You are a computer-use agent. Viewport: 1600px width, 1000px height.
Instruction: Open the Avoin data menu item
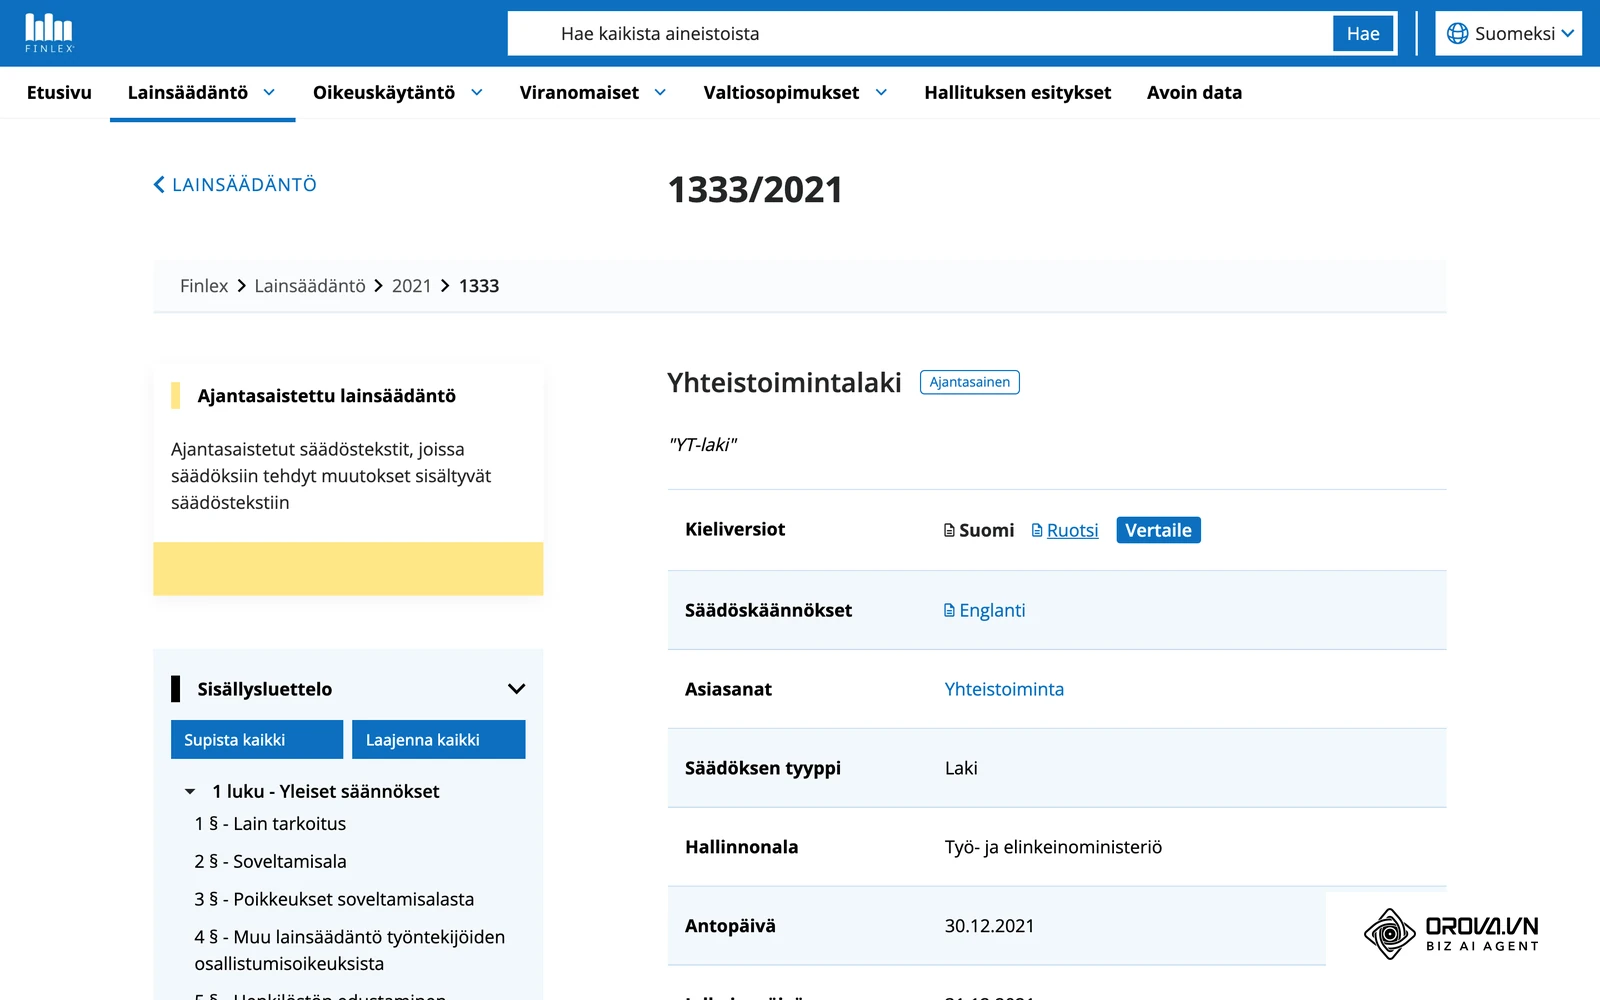point(1194,93)
